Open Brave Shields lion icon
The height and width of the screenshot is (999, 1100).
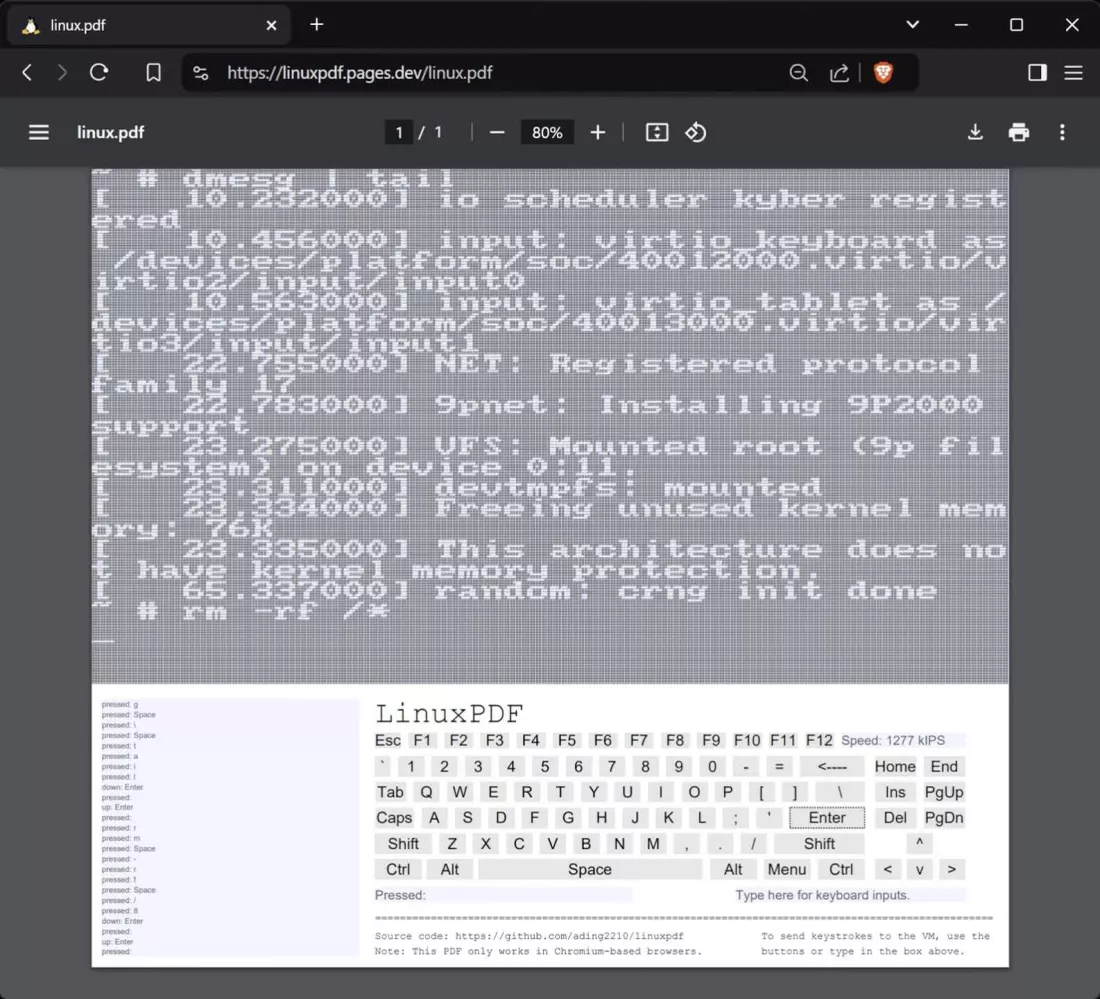(883, 72)
